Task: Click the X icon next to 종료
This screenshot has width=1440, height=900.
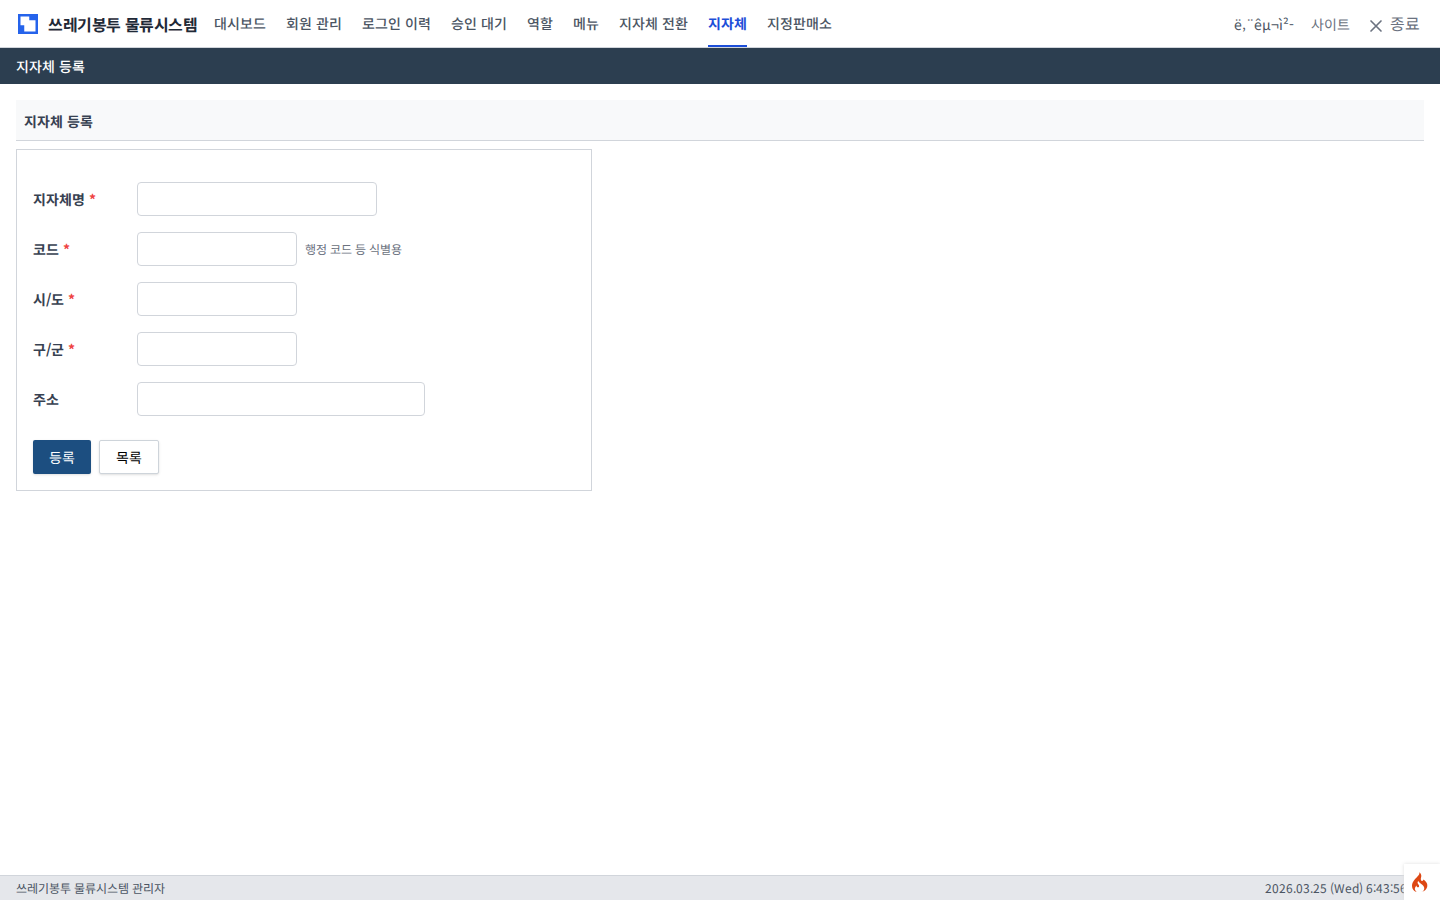Action: tap(1376, 25)
